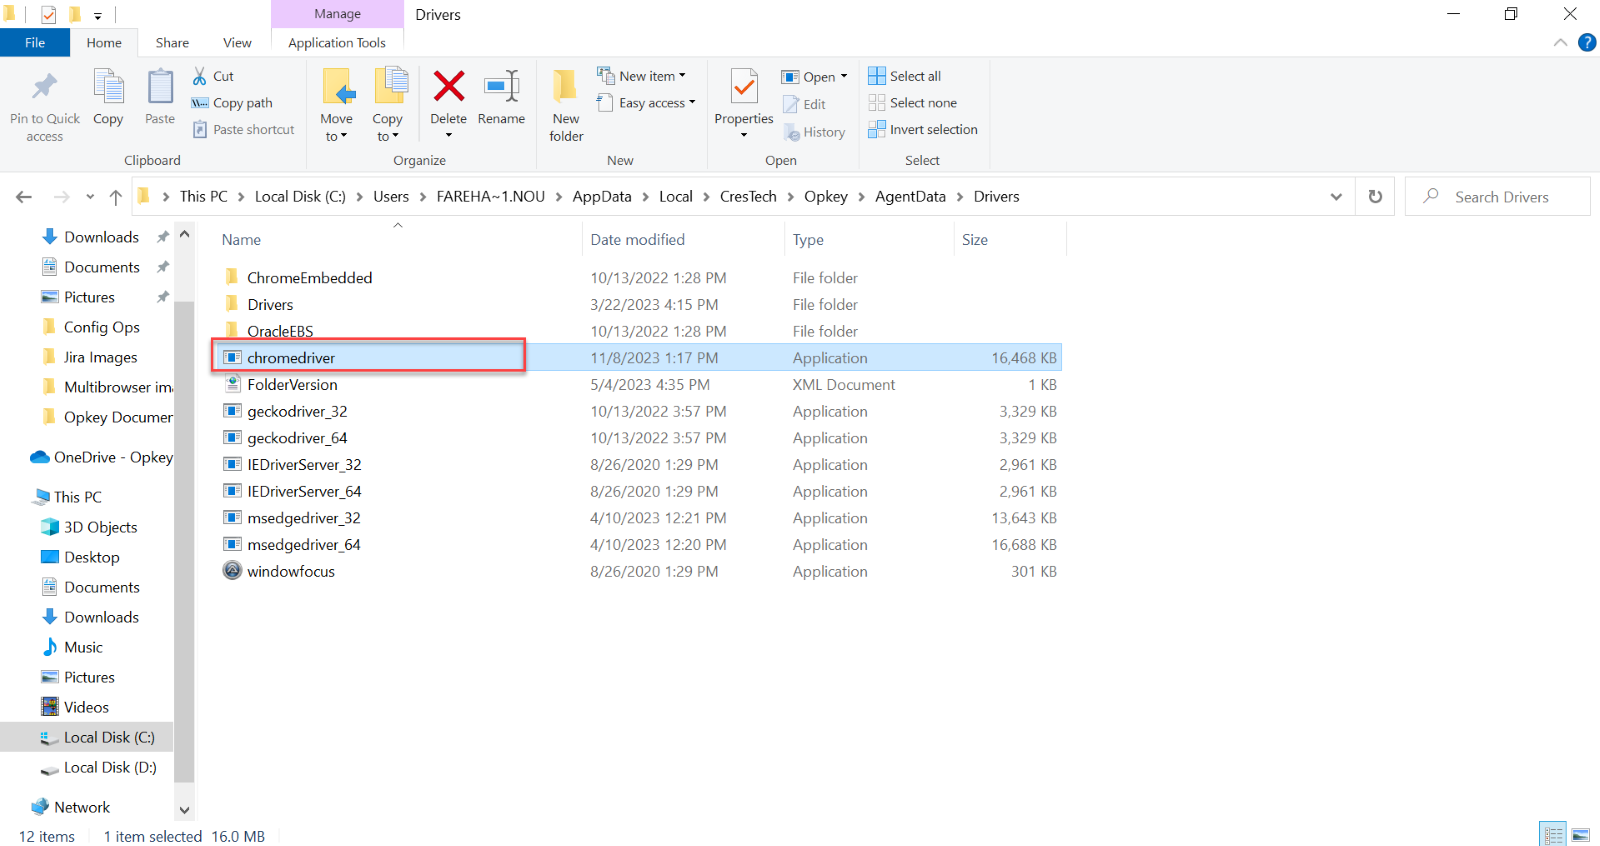Image resolution: width=1600 pixels, height=846 pixels.
Task: Click the Manage contextual tab
Action: (337, 14)
